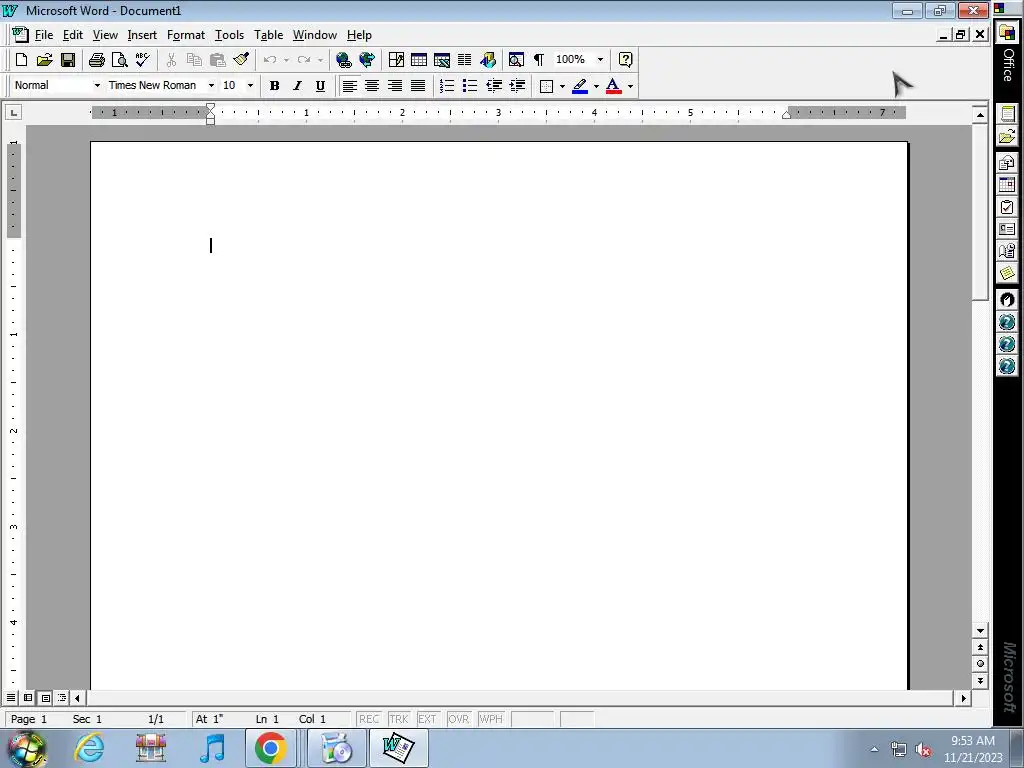
Task: Open the Insert menu
Action: click(142, 35)
